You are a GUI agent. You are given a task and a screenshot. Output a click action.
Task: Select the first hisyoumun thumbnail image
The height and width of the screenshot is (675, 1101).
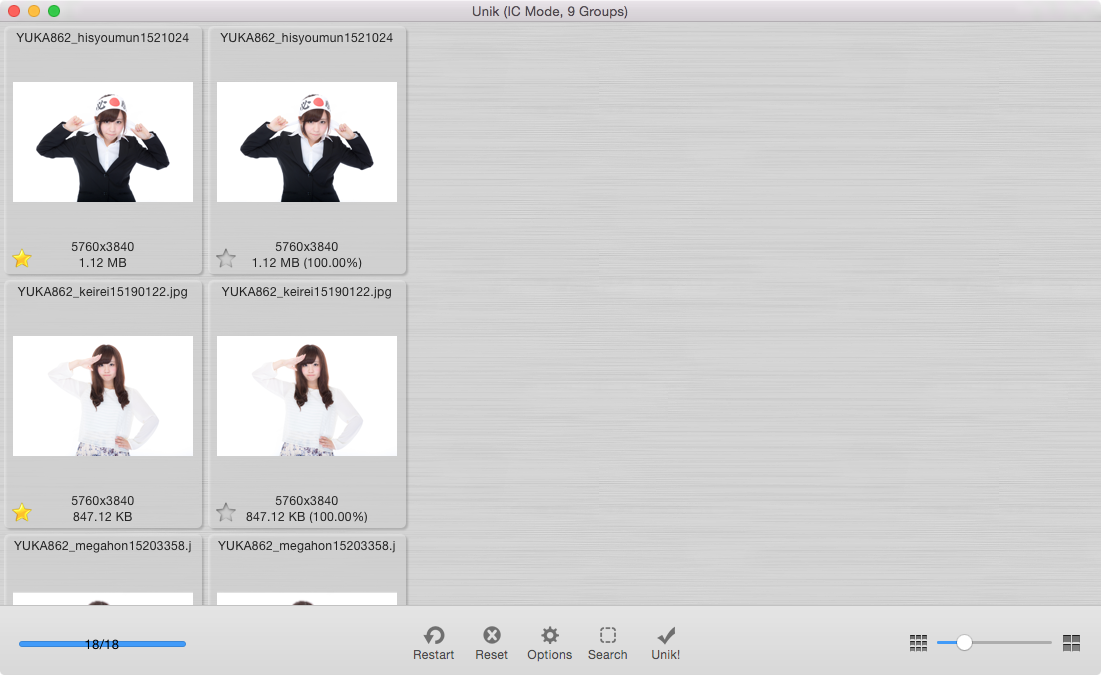(x=103, y=142)
